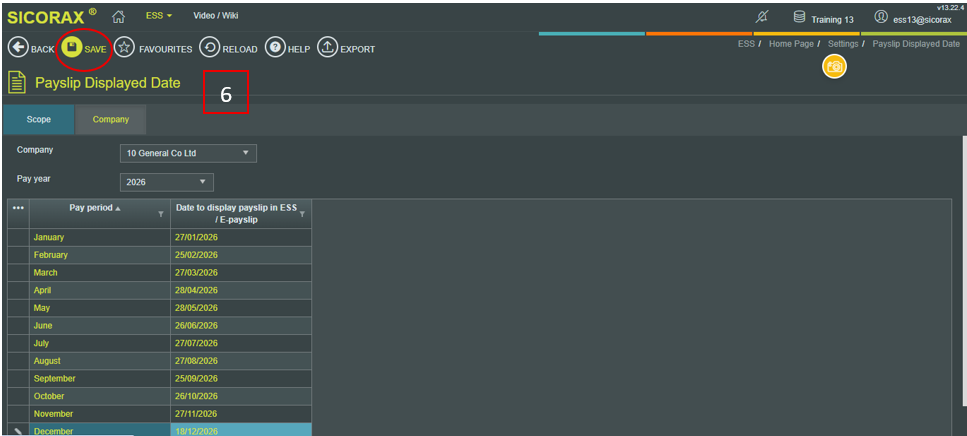967x436 pixels.
Task: Sort by the Pay period column header
Action: click(x=93, y=208)
